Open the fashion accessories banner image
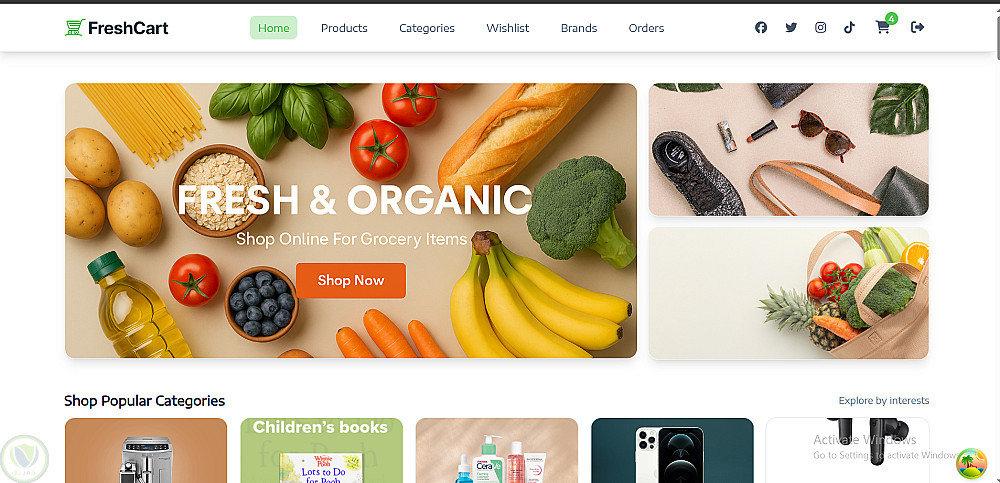Screen dimensions: 1000x483 click(789, 150)
